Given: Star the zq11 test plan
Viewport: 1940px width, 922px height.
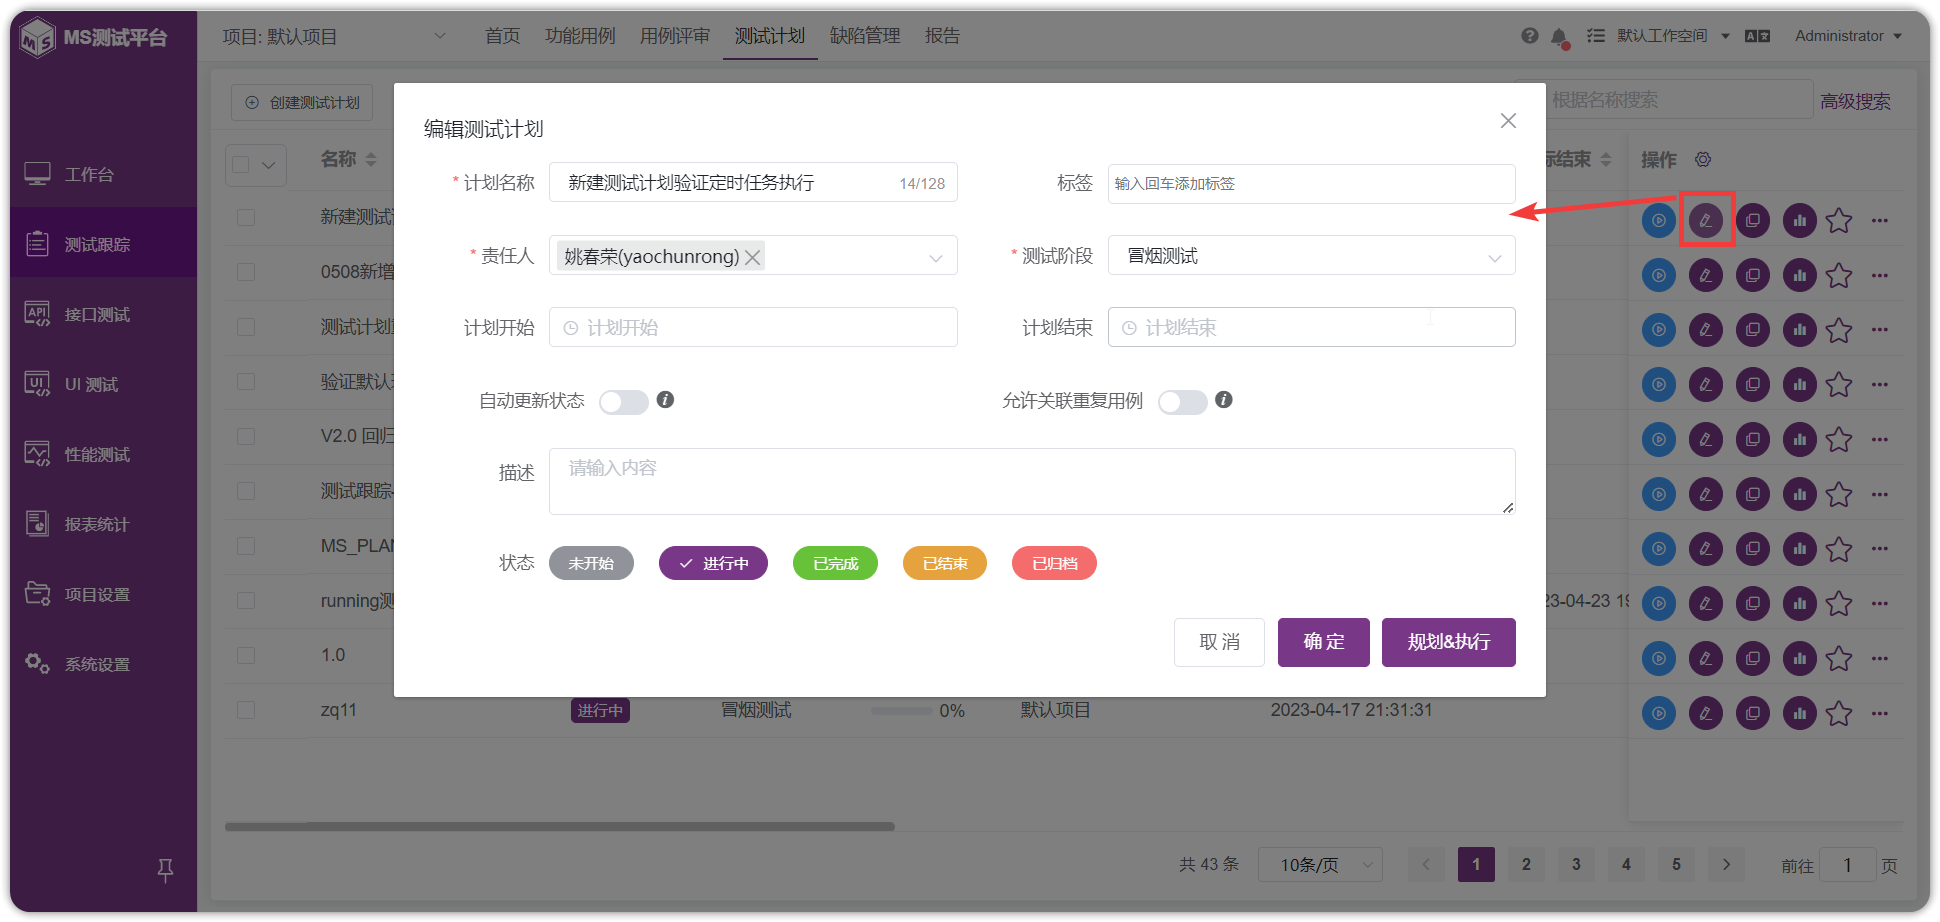Looking at the screenshot, I should click(x=1839, y=713).
